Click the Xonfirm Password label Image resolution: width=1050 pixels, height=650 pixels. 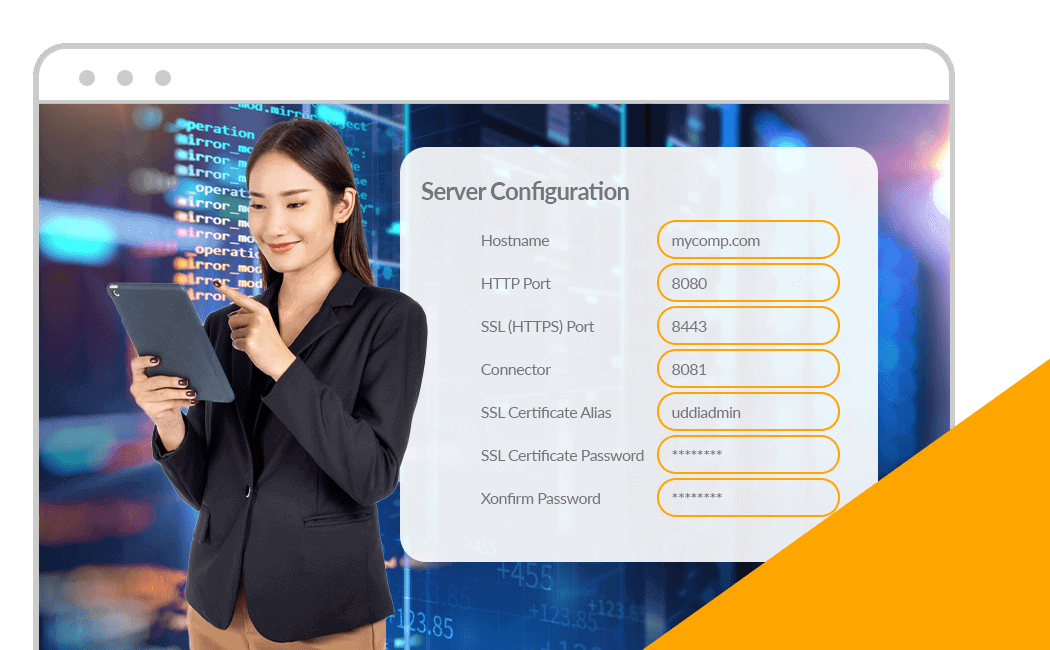(x=540, y=498)
